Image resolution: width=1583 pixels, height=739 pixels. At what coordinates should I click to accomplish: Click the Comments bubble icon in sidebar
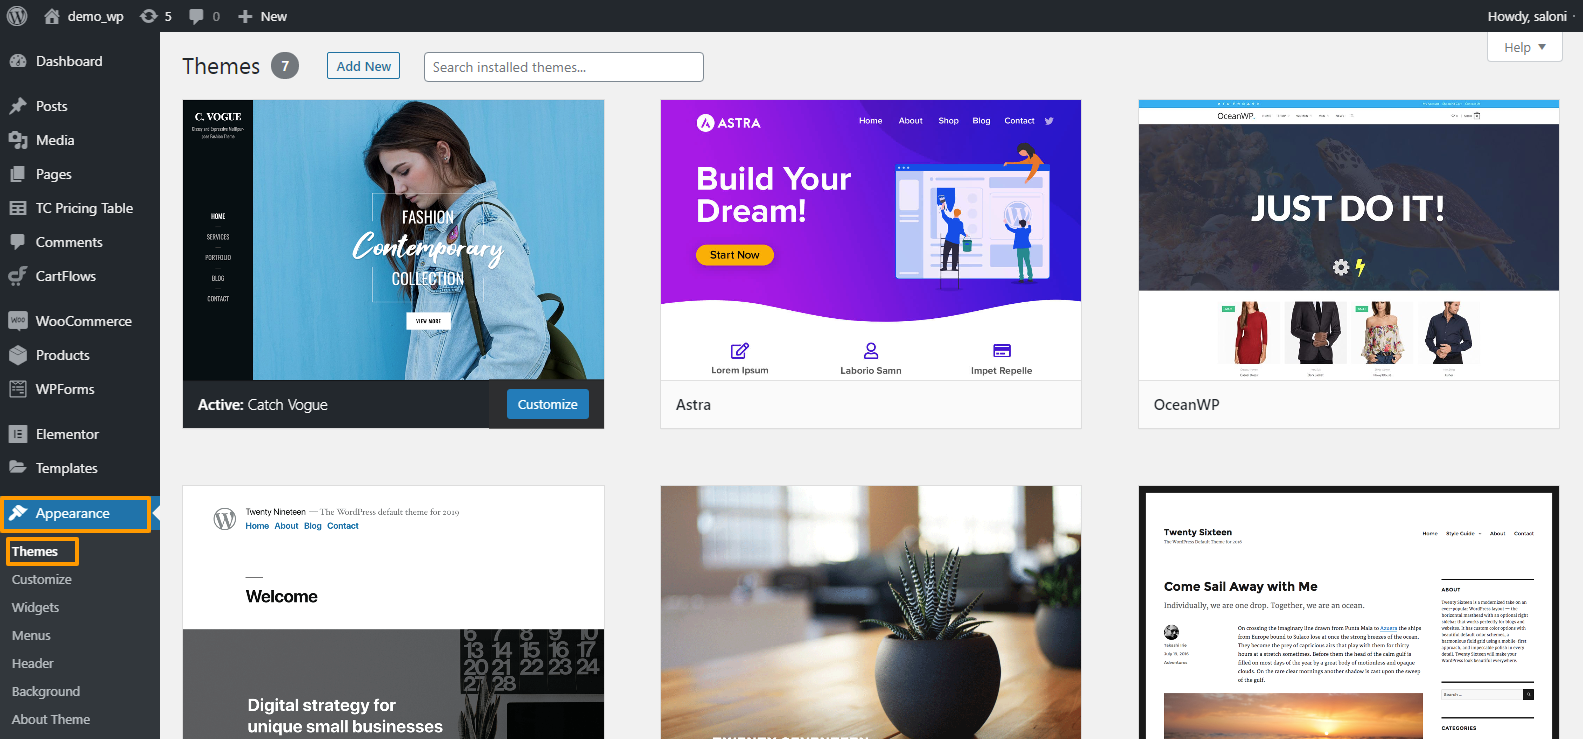[x=18, y=242]
